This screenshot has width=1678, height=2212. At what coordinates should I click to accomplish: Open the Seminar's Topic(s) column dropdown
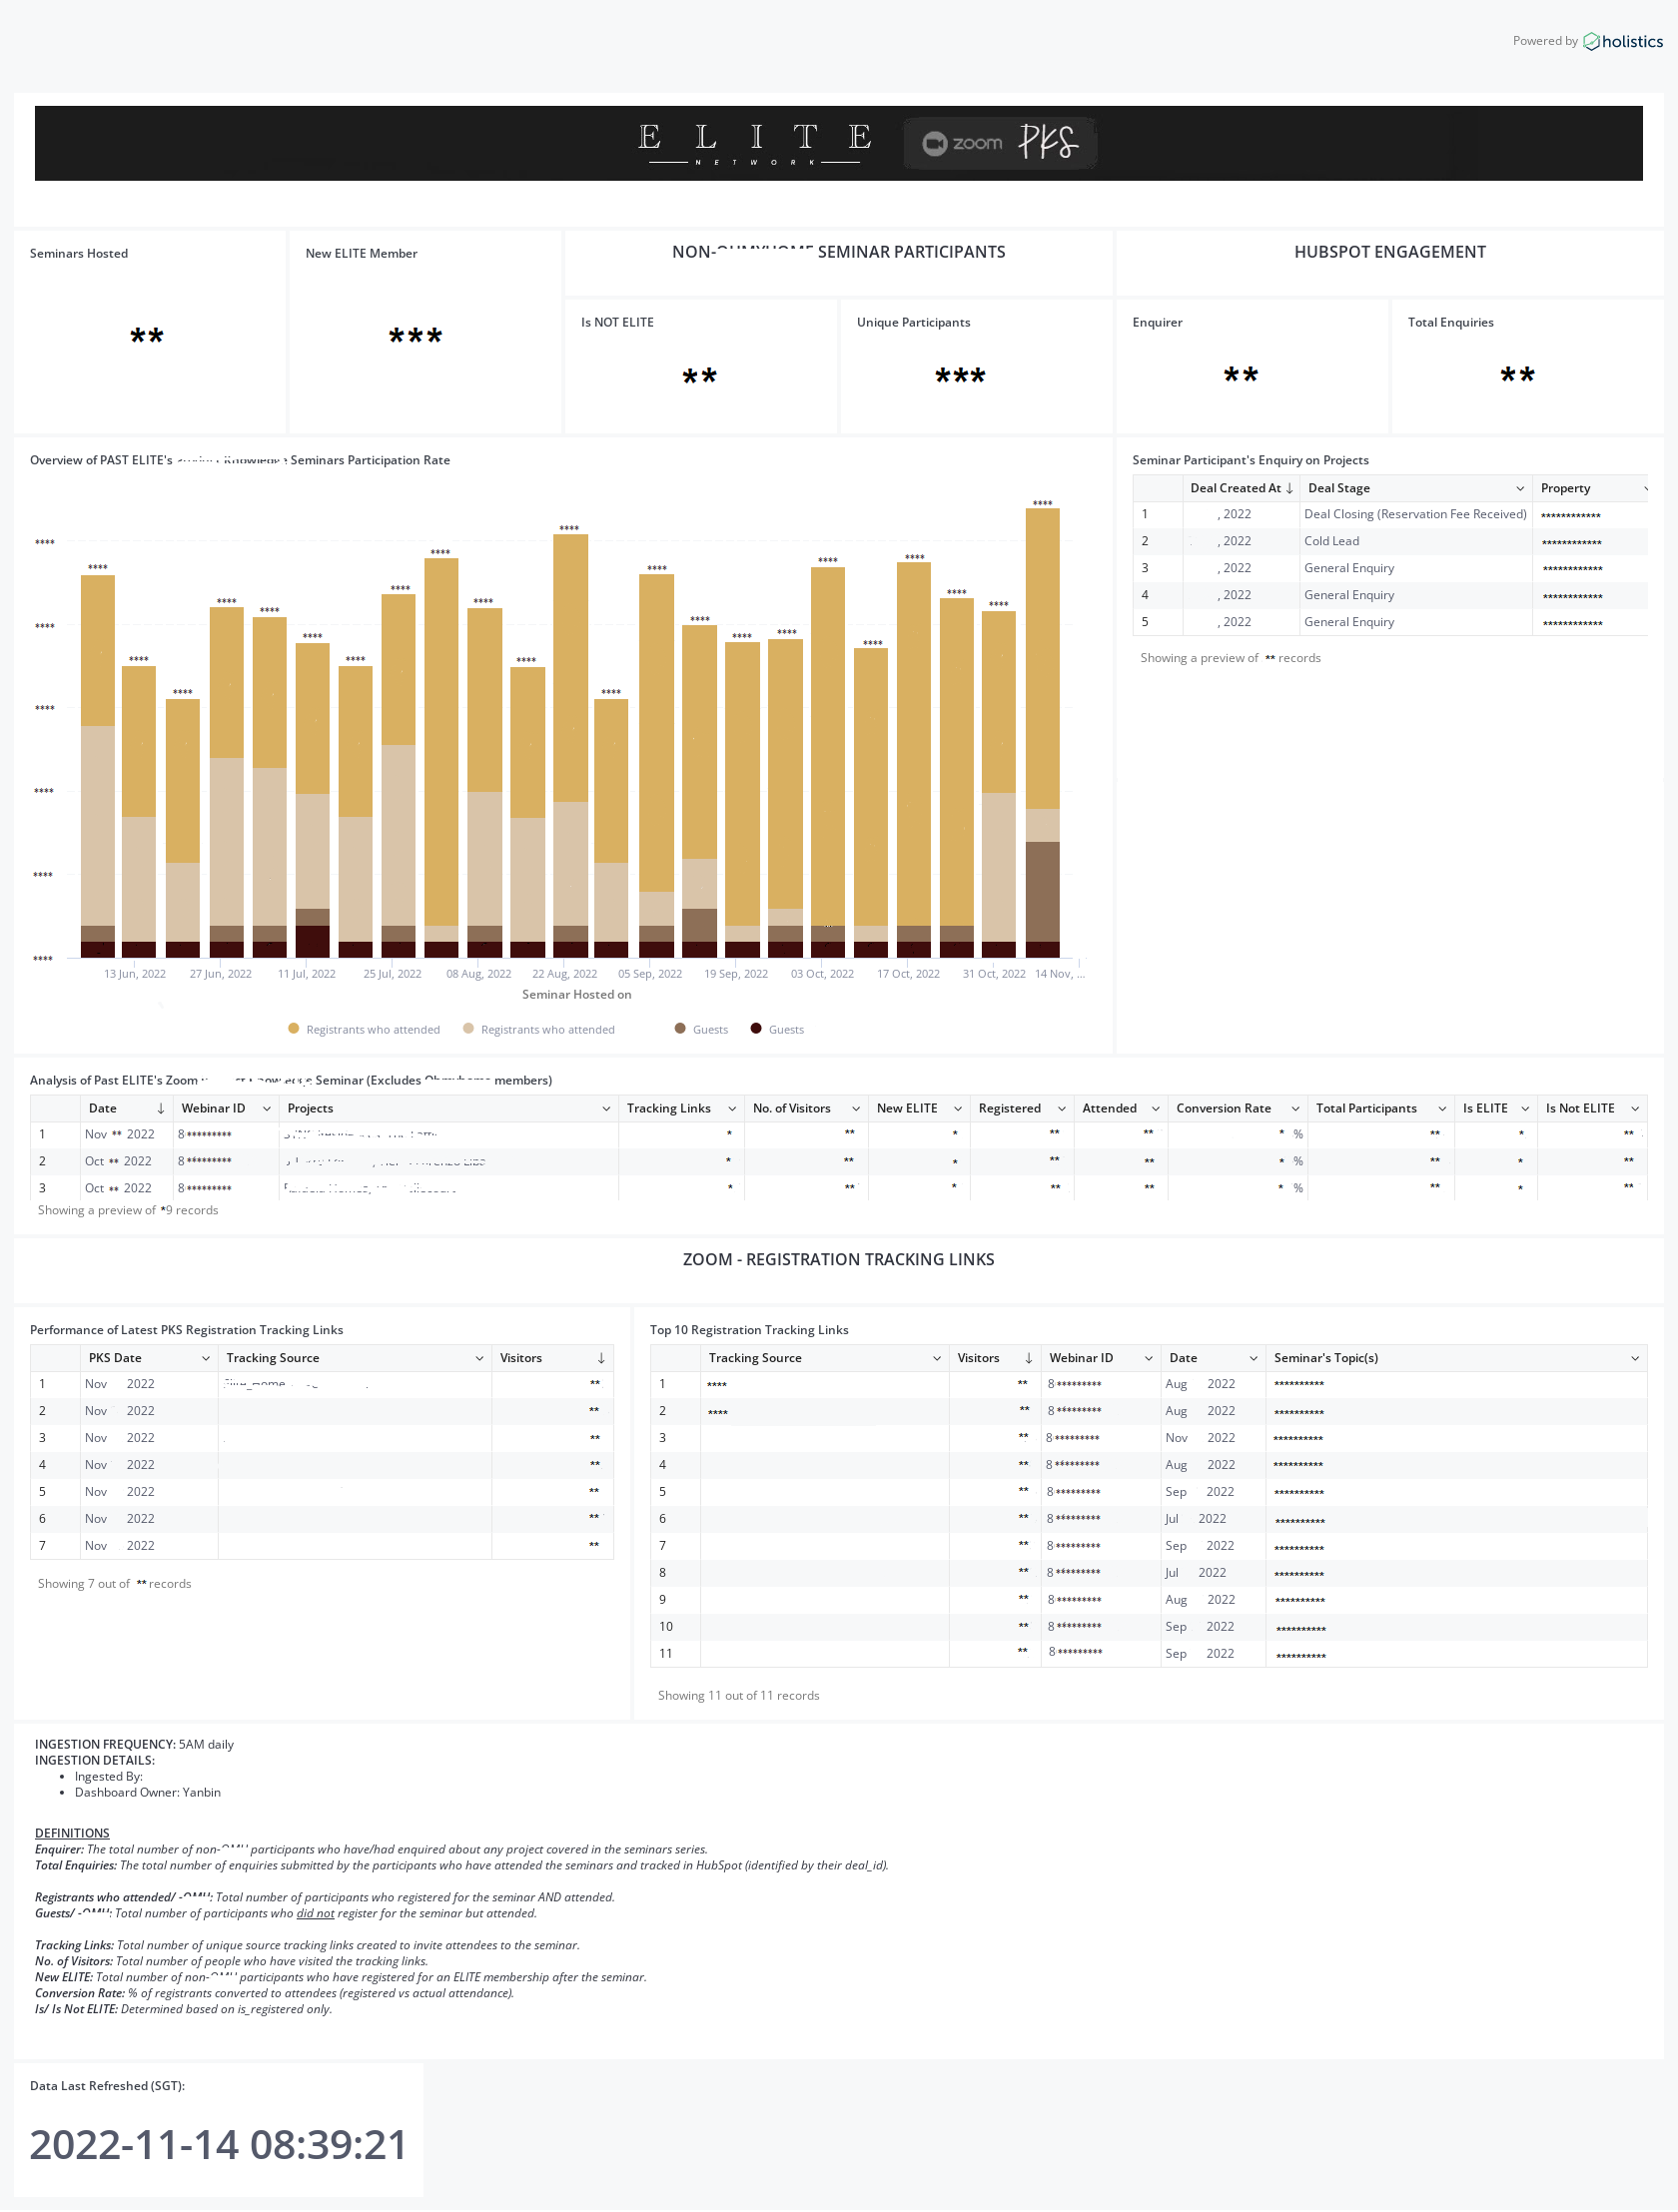(x=1636, y=1357)
